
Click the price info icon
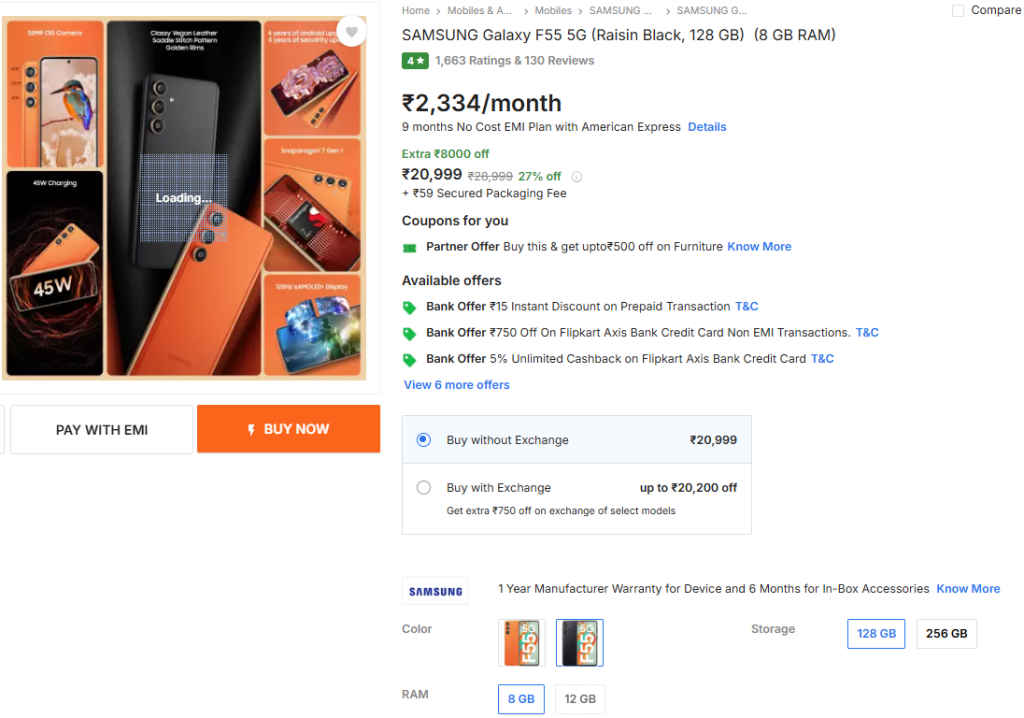[576, 177]
